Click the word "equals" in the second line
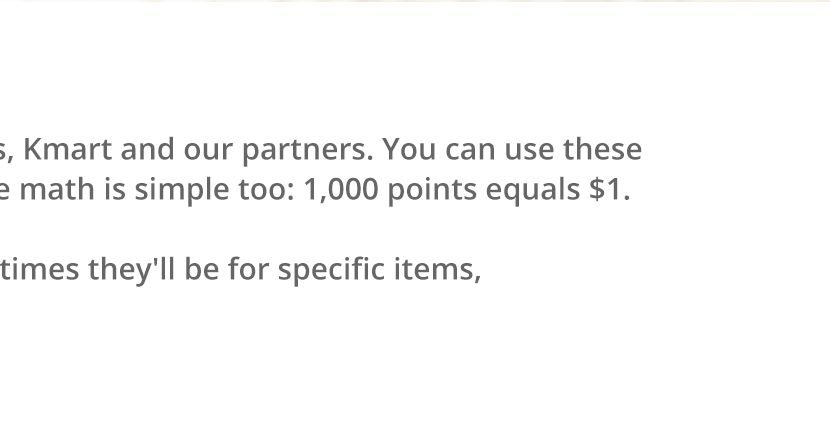 coord(534,190)
